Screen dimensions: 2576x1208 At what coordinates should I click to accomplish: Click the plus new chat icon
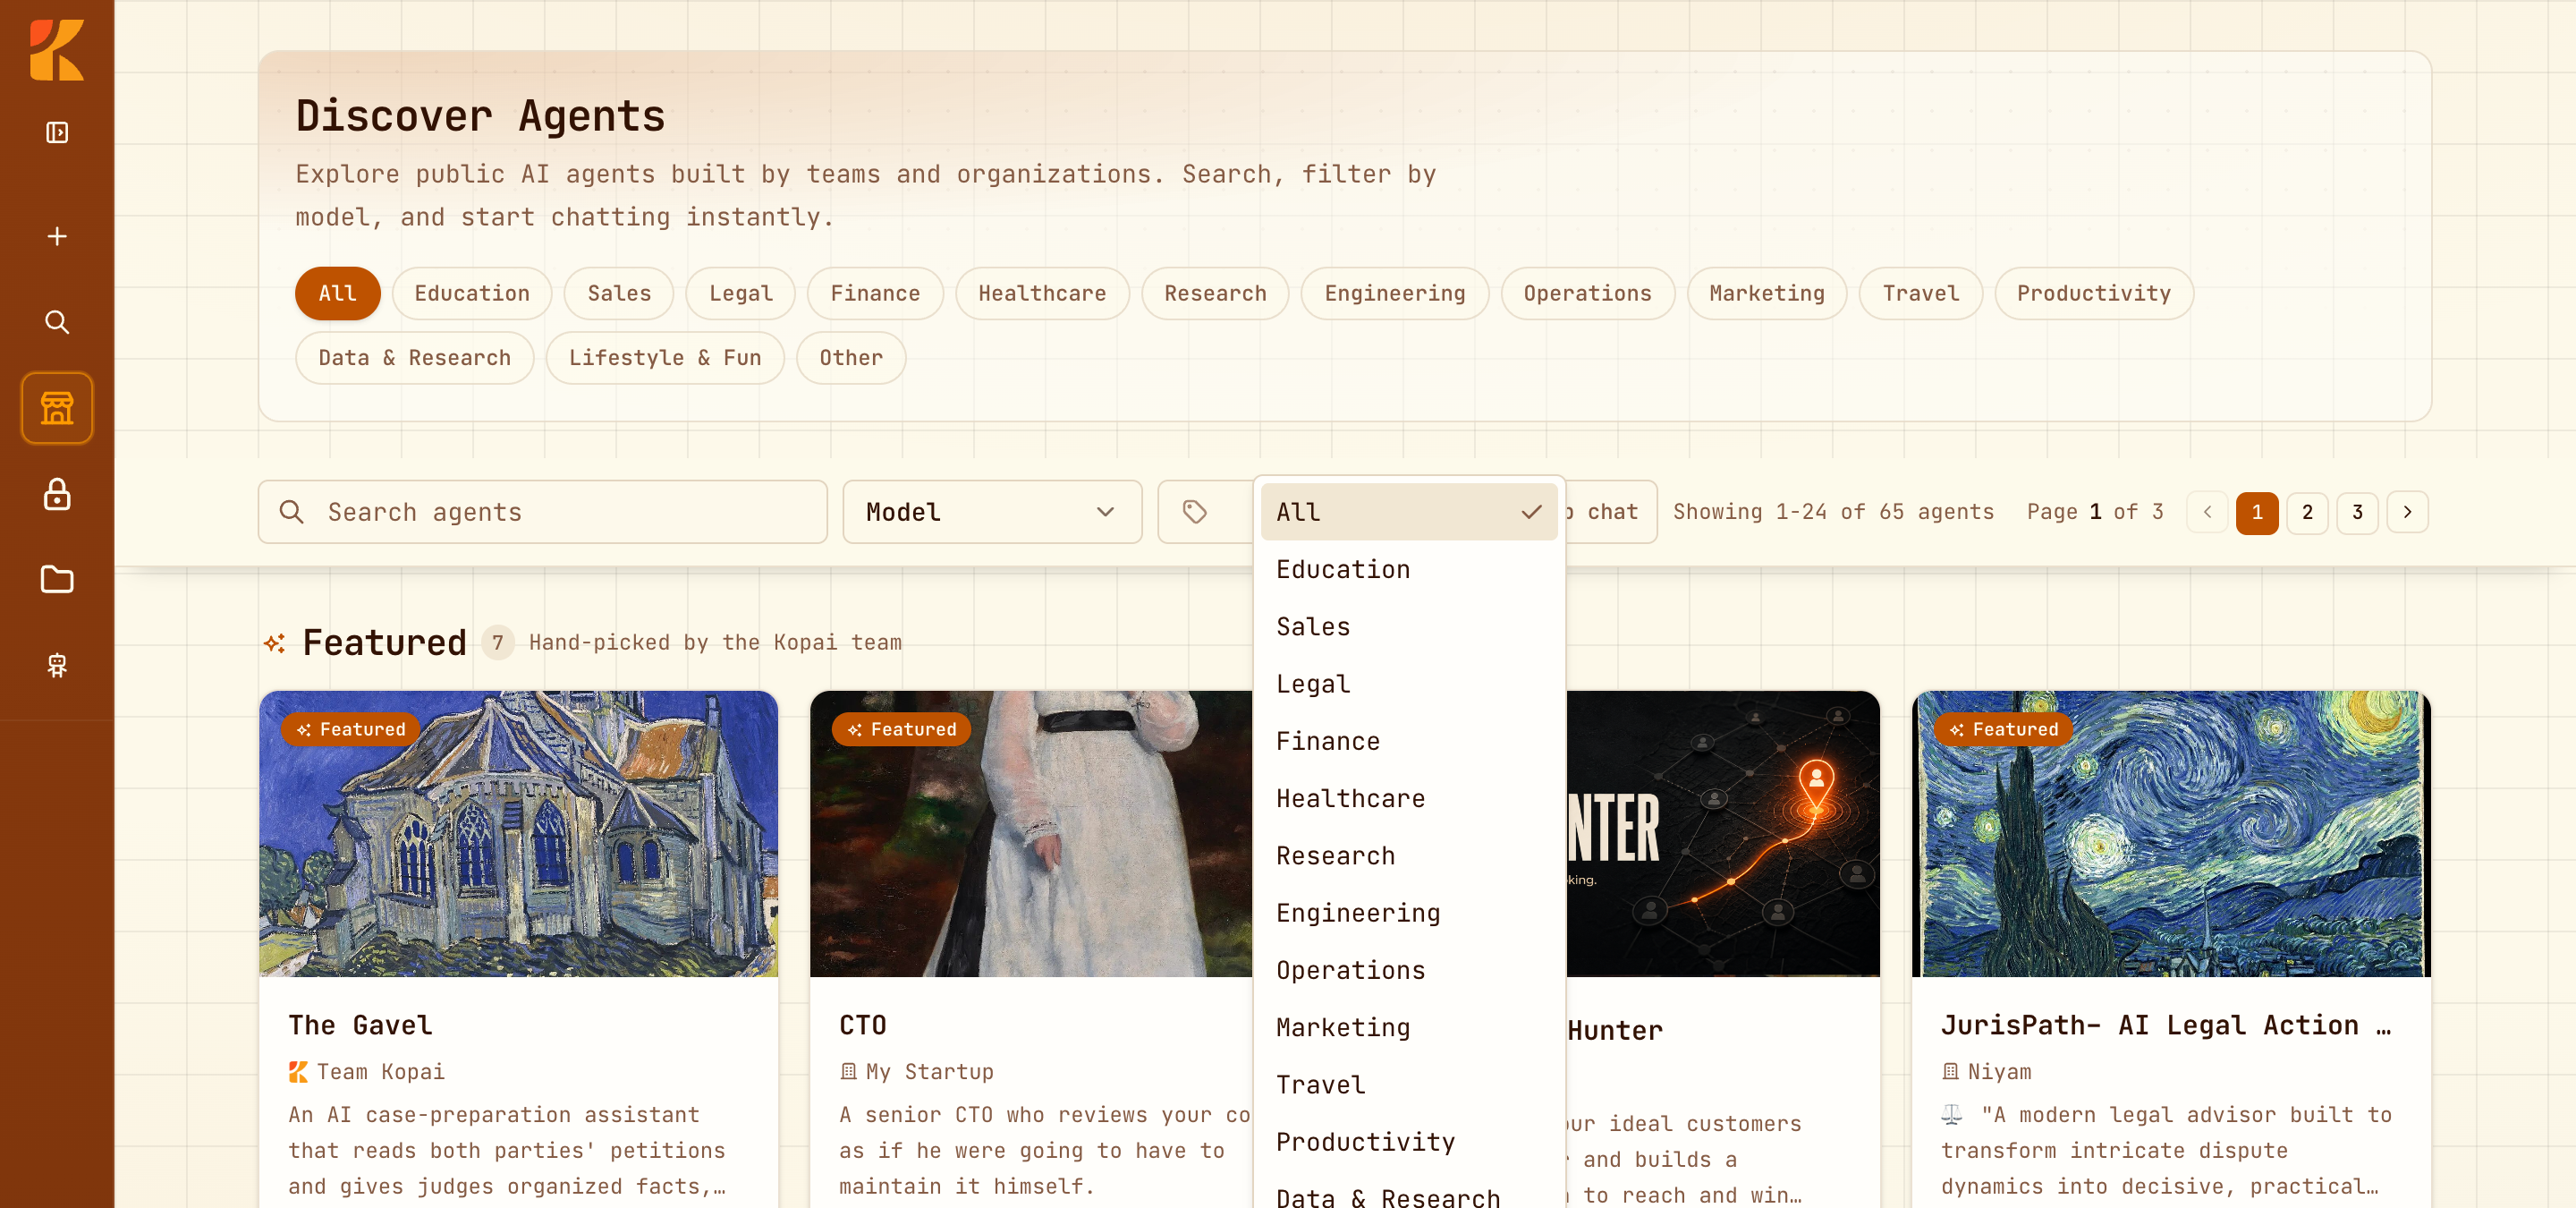coord(57,236)
